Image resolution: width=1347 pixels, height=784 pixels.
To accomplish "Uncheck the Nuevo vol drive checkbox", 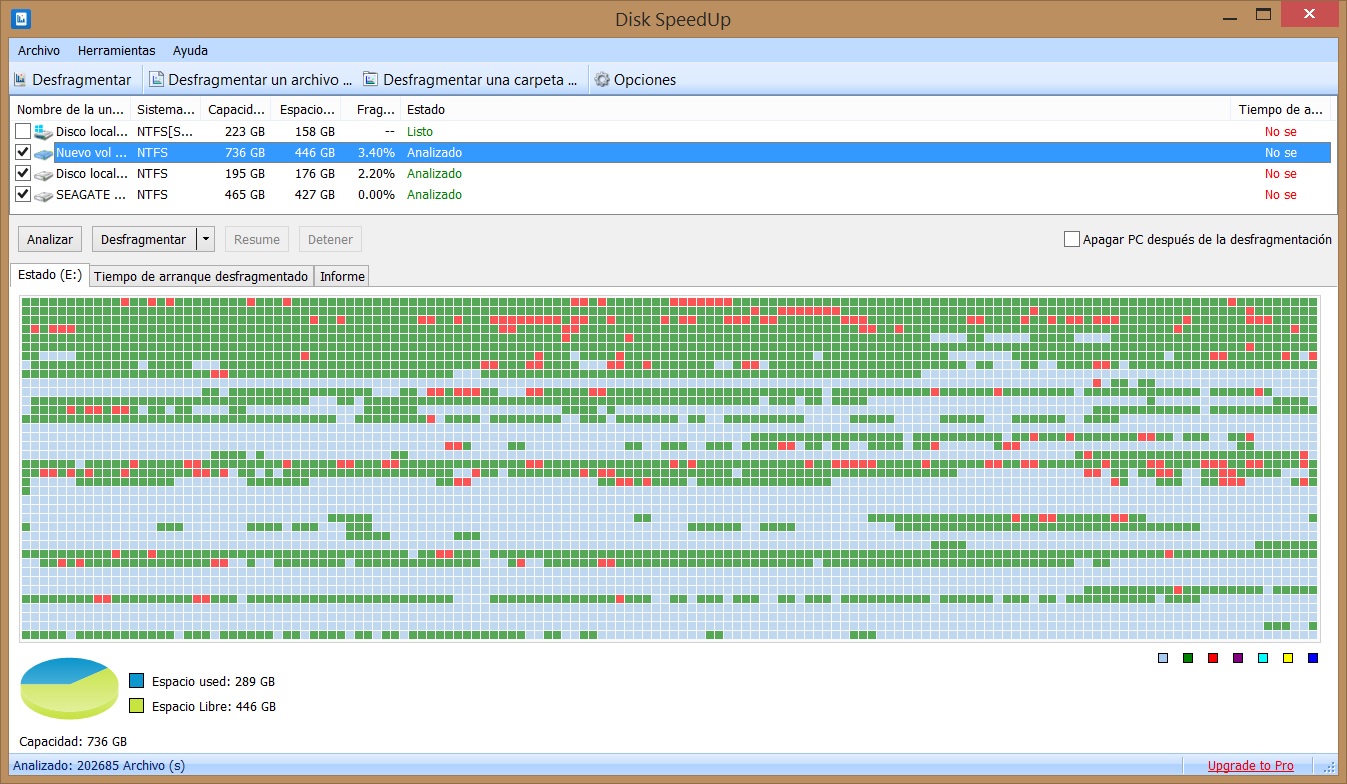I will [x=23, y=153].
